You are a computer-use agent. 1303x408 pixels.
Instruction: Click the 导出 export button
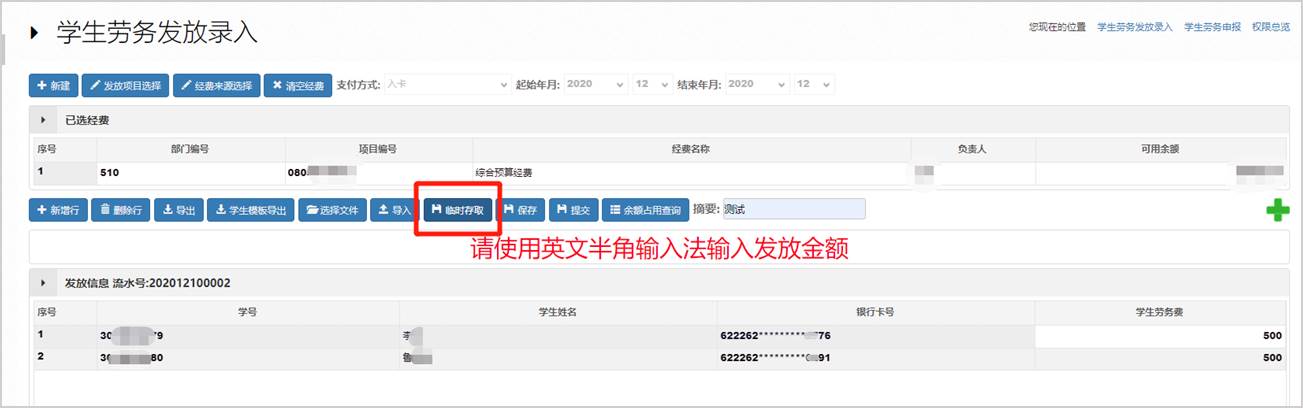(x=179, y=211)
